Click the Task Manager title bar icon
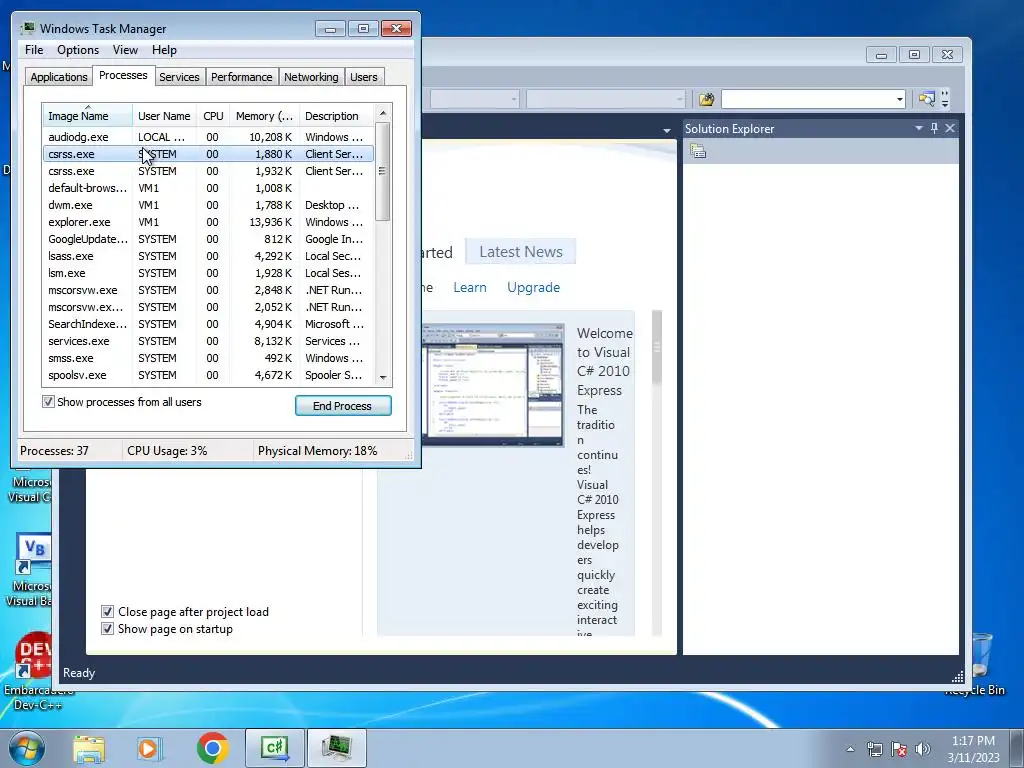1024x768 pixels. [x=27, y=28]
